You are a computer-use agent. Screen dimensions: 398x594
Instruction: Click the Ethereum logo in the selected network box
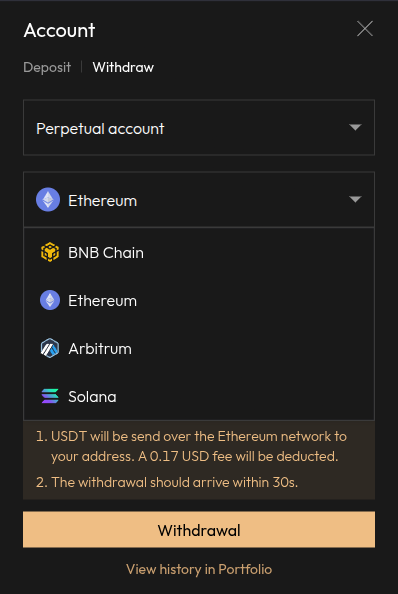point(48,200)
